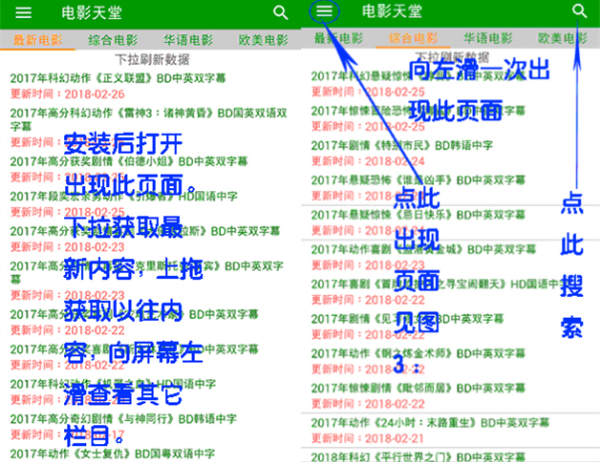601x462 pixels.
Task: Open the 《正义联盟》 BD中英双字幕 entry
Action: click(118, 78)
